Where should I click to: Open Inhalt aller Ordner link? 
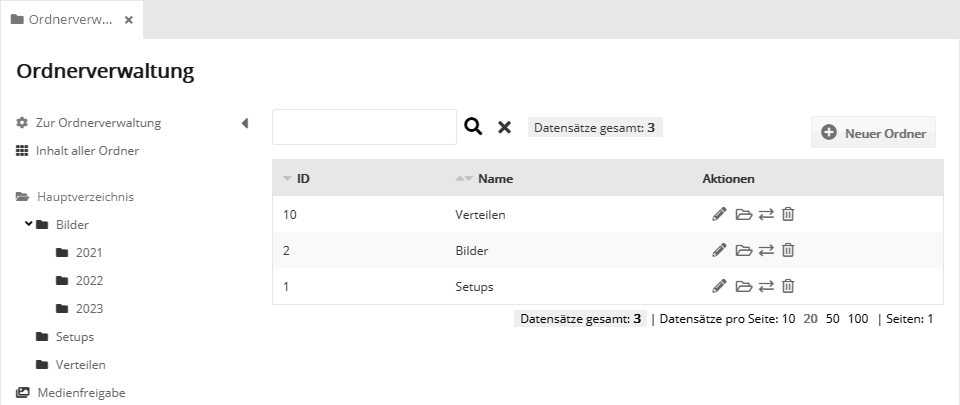87,151
